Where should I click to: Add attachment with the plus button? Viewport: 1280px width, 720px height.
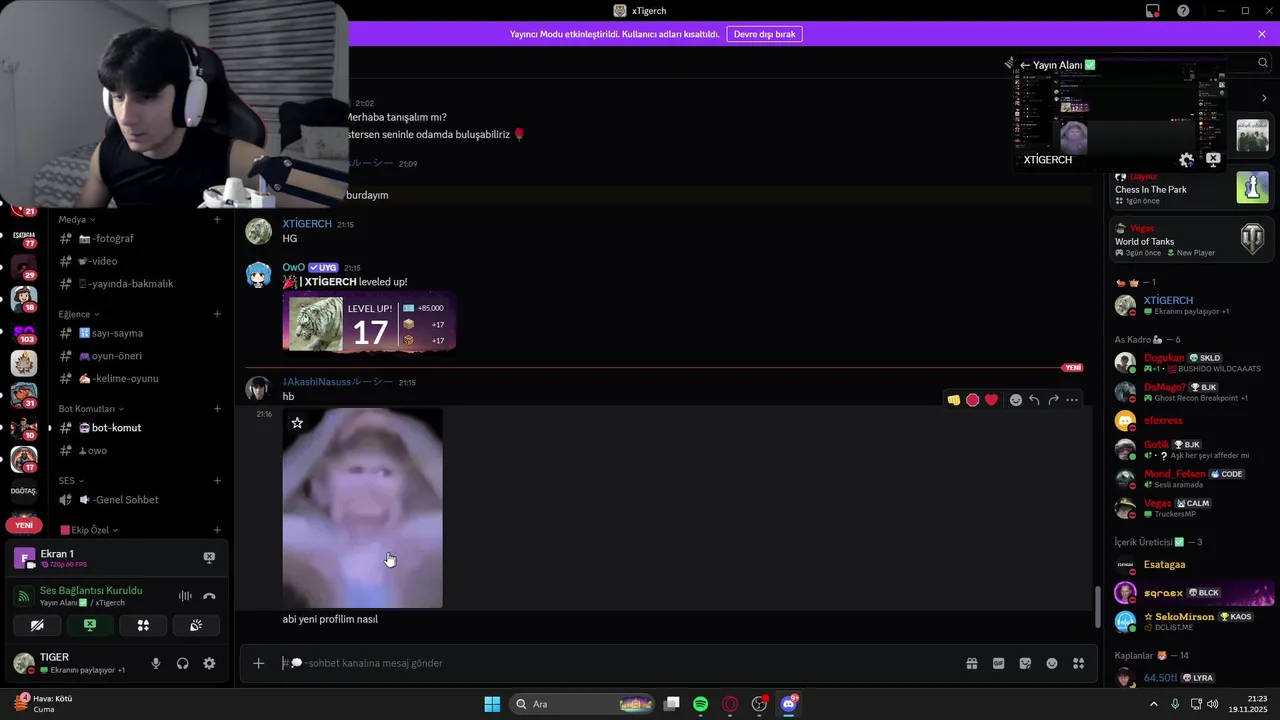click(x=258, y=663)
